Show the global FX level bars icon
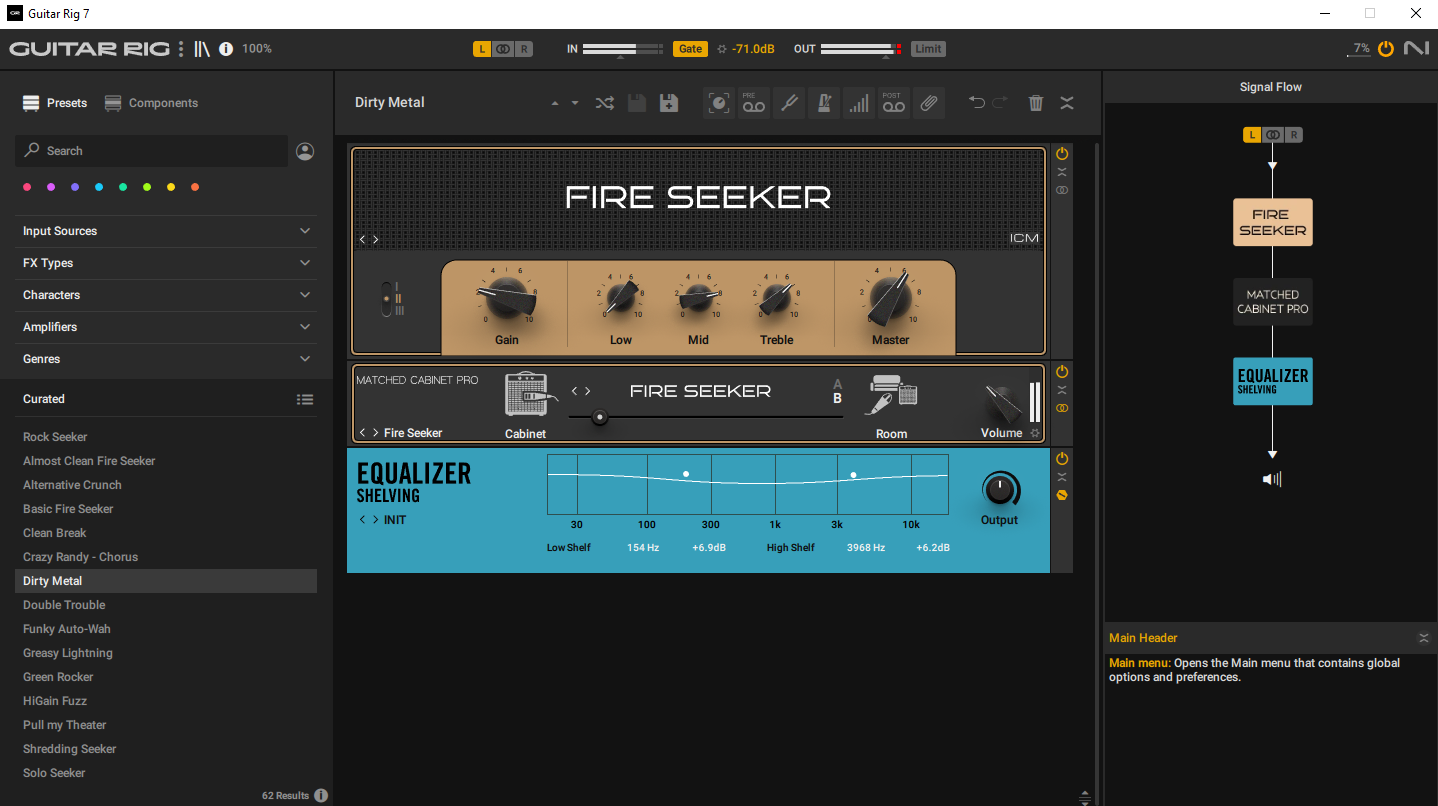Image resolution: width=1438 pixels, height=806 pixels. (858, 102)
